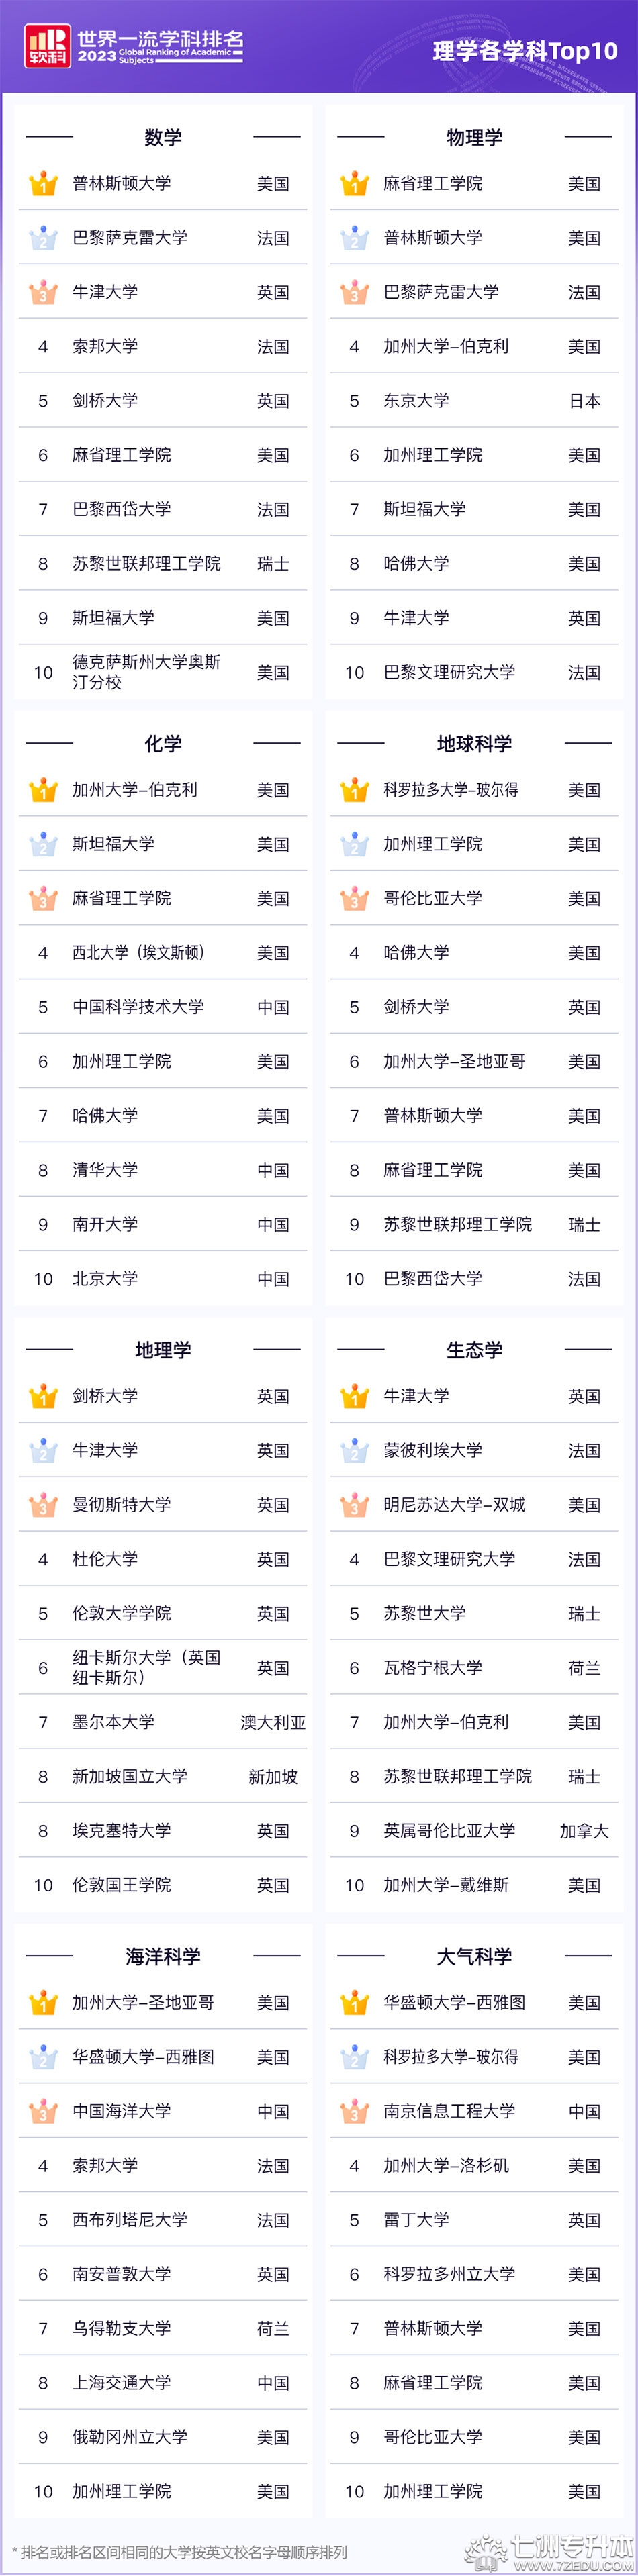Click gold crown beside 加州大学-伯克利 in 化学
This screenshot has height=2576, width=638.
tap(43, 790)
